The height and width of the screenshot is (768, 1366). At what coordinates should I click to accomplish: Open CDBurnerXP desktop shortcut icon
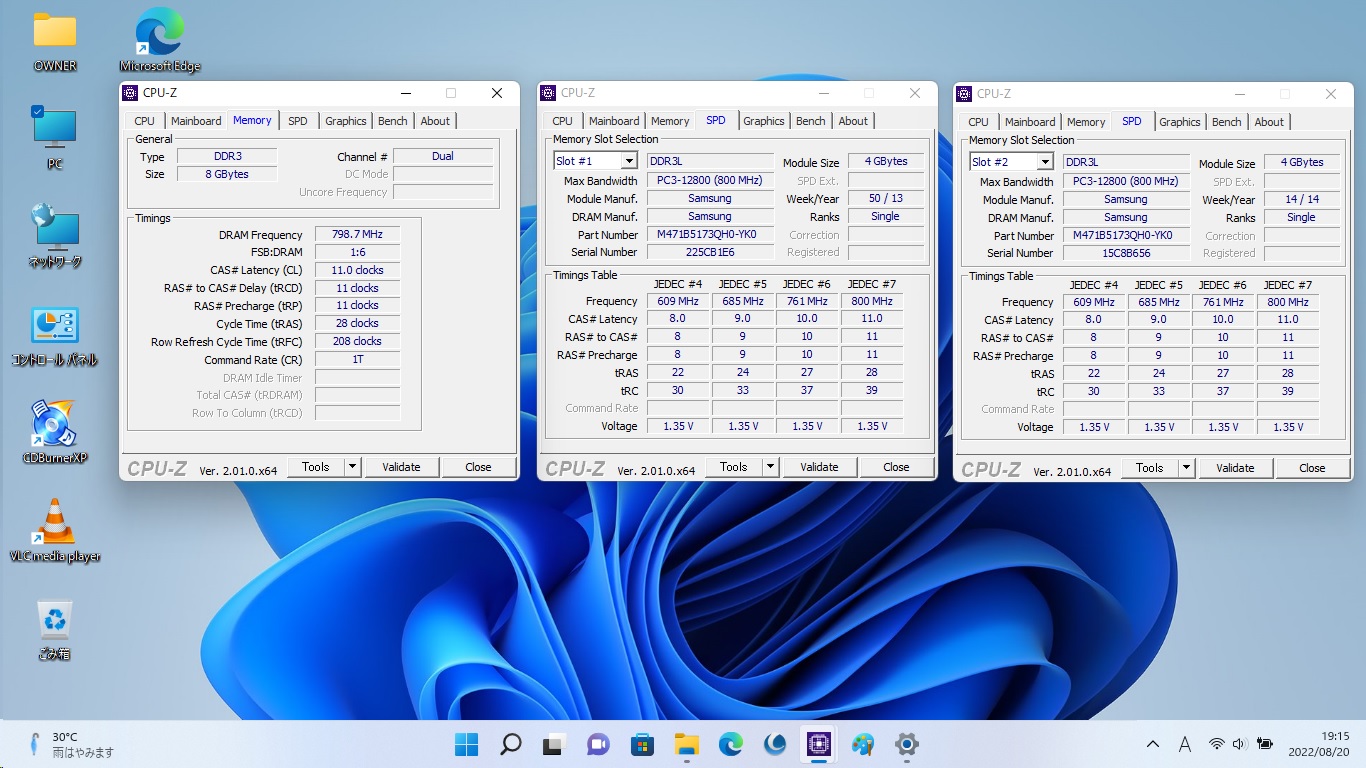pos(54,425)
